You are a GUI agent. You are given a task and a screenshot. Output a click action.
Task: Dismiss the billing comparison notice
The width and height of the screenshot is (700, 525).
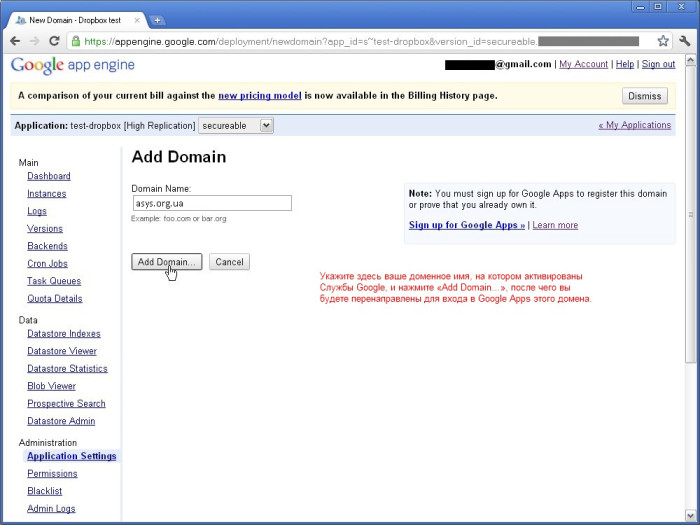tap(645, 96)
